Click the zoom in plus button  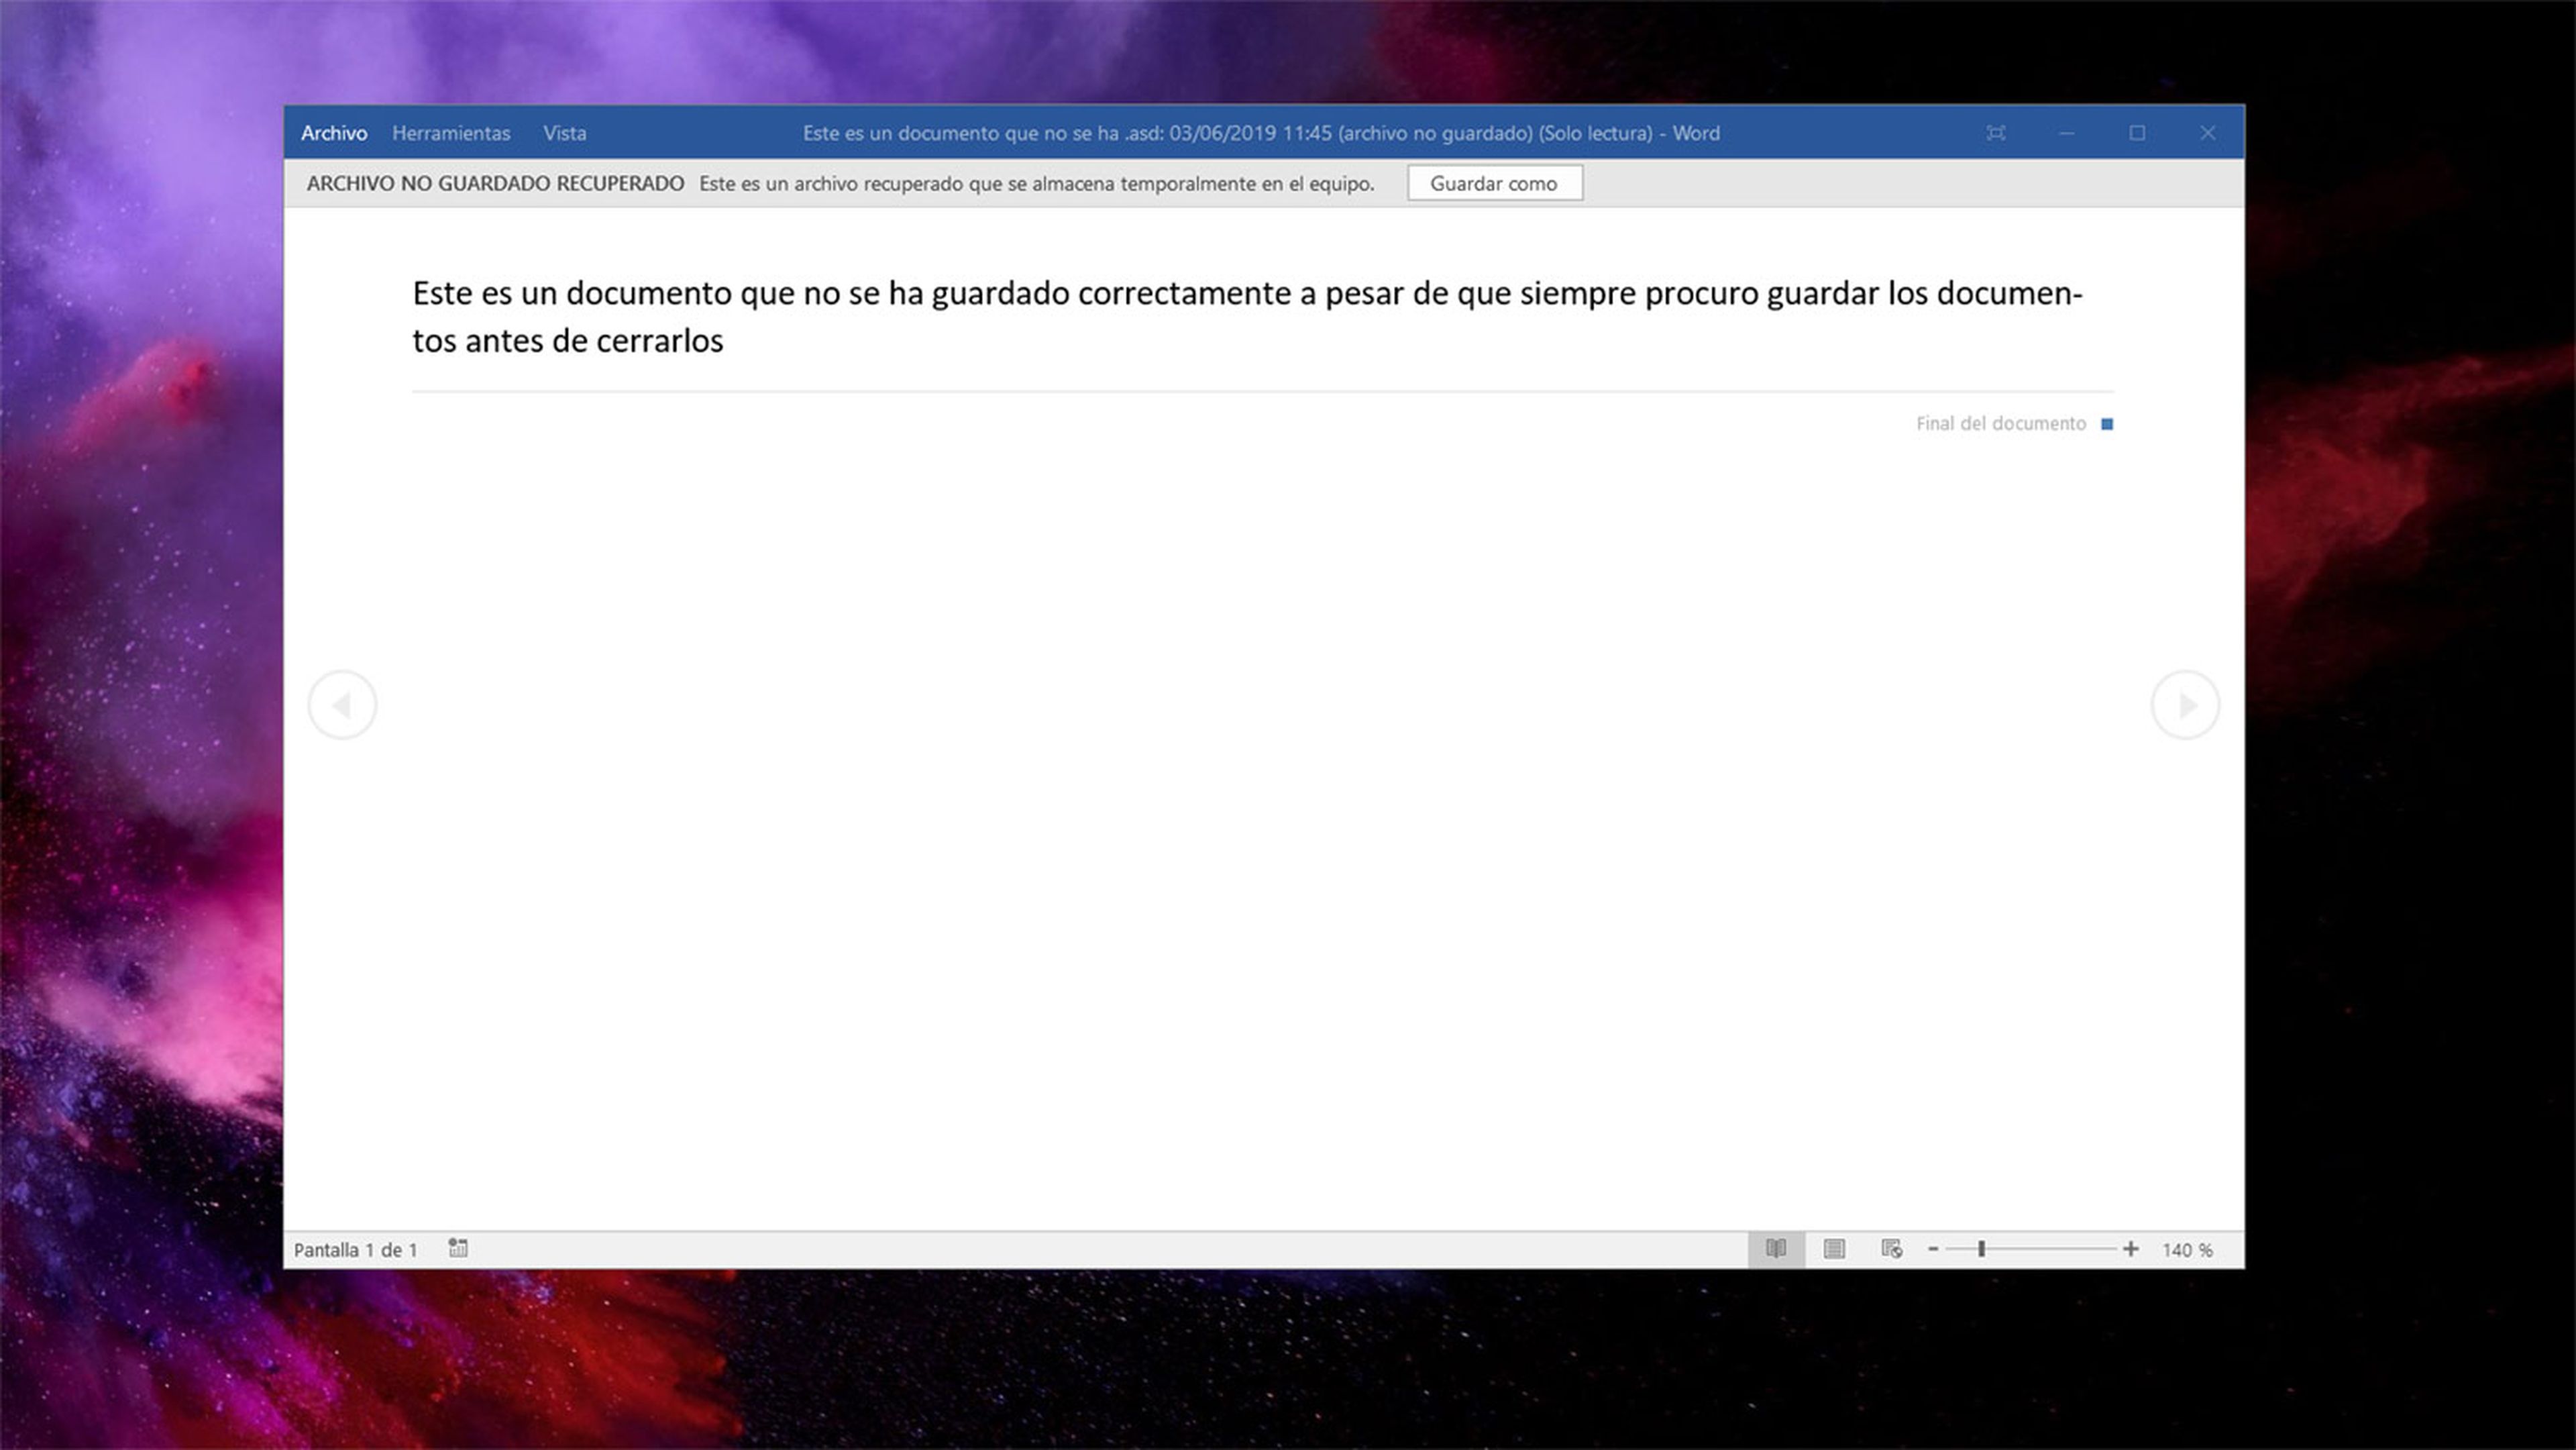[2130, 1249]
